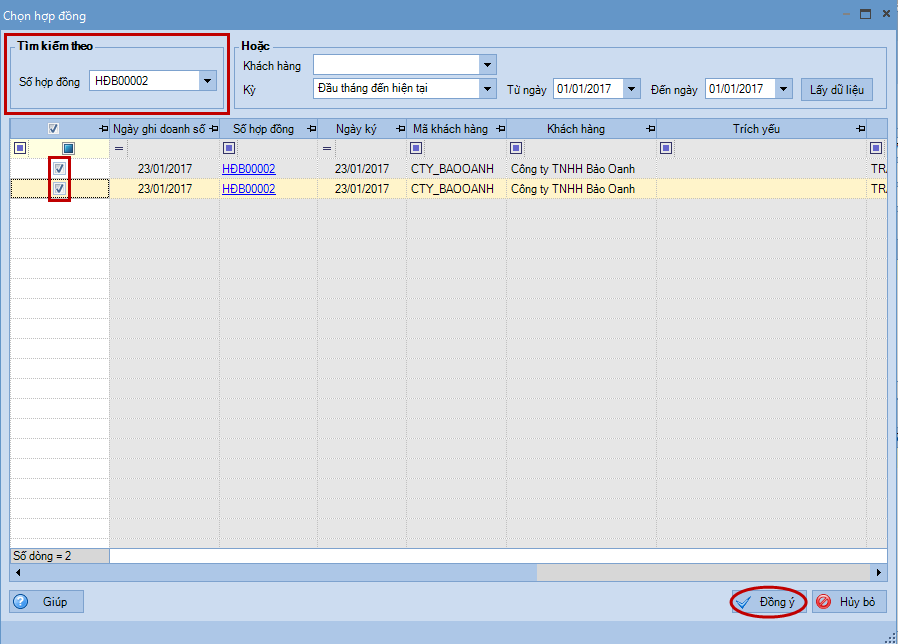This screenshot has width=898, height=644.
Task: Click pin icon on Số hợp đồng column
Action: 312,129
